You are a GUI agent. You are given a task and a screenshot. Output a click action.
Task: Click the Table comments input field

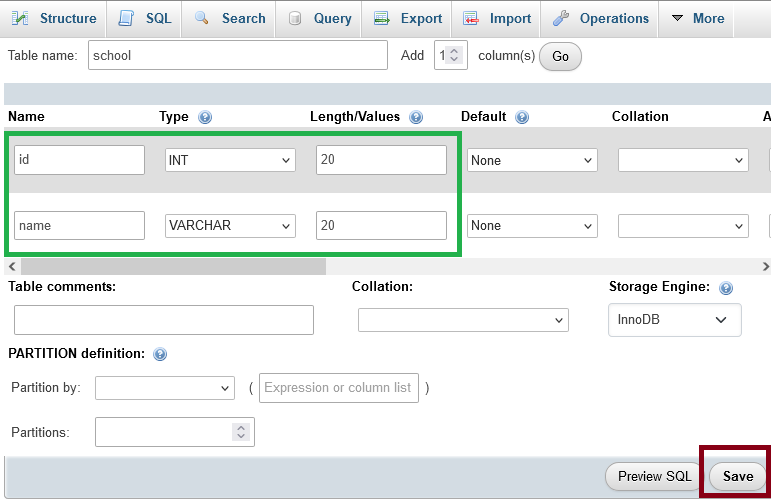coord(164,320)
